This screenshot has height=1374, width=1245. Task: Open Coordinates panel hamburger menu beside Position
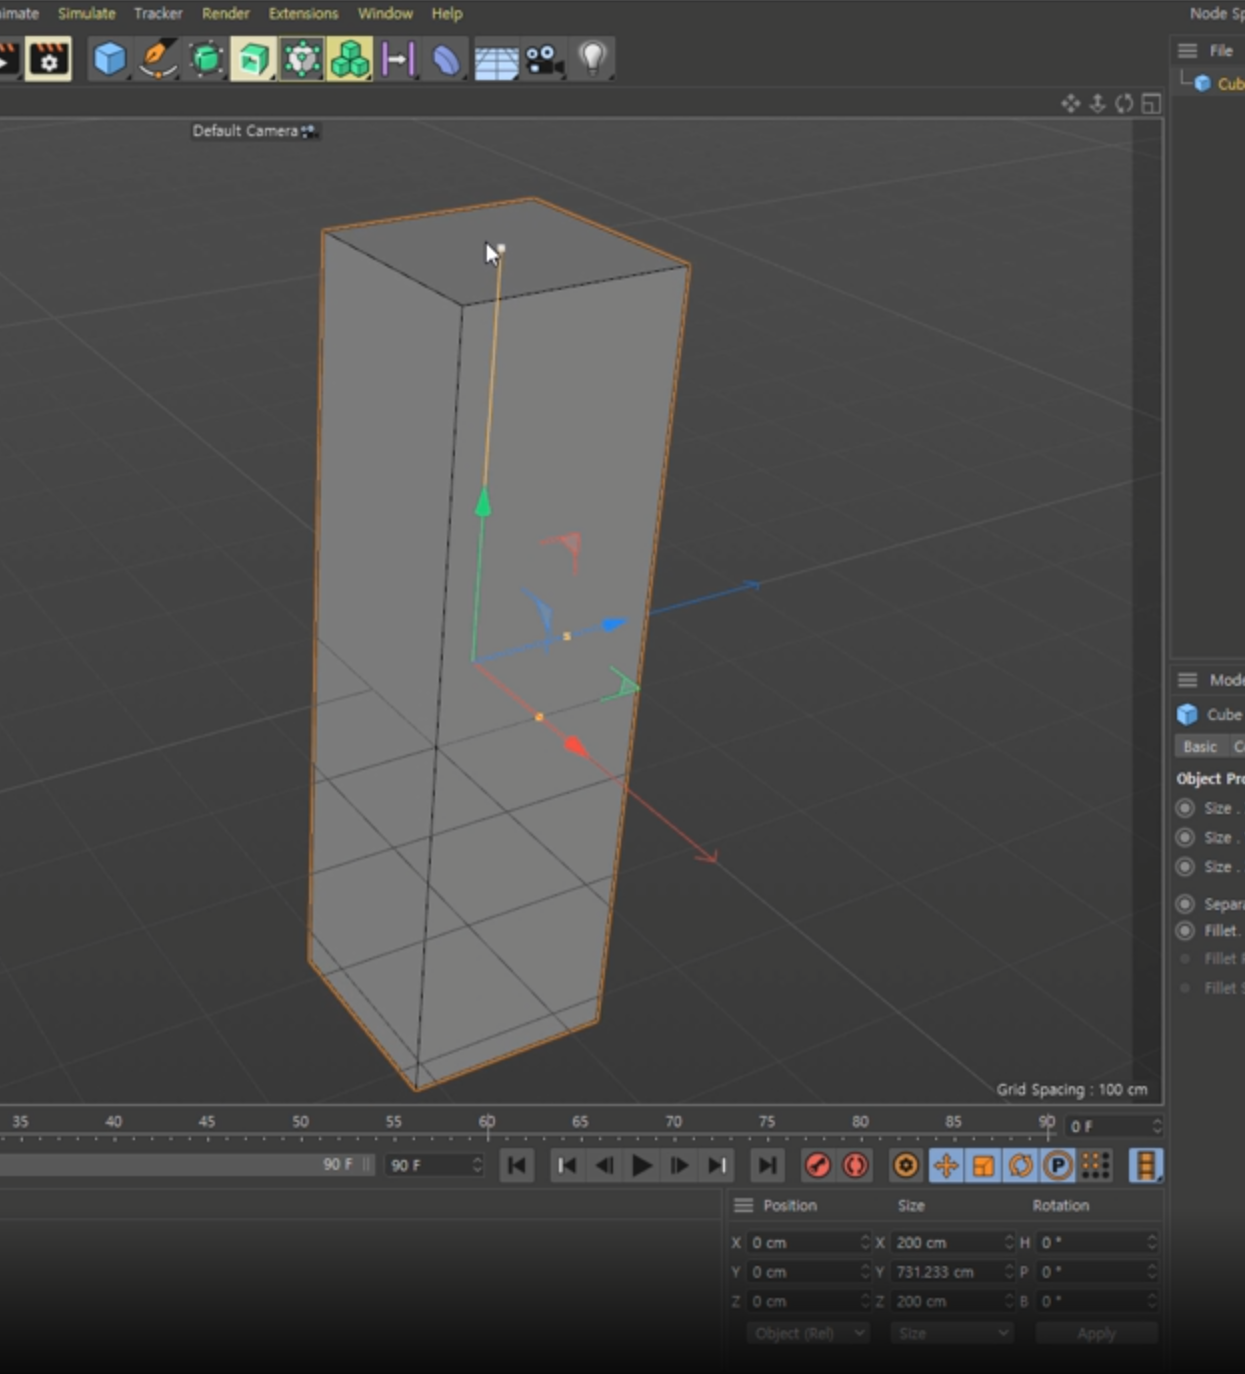click(743, 1205)
